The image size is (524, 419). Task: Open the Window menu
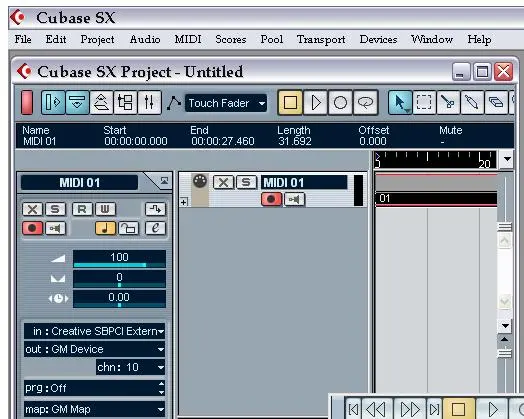pyautogui.click(x=432, y=39)
